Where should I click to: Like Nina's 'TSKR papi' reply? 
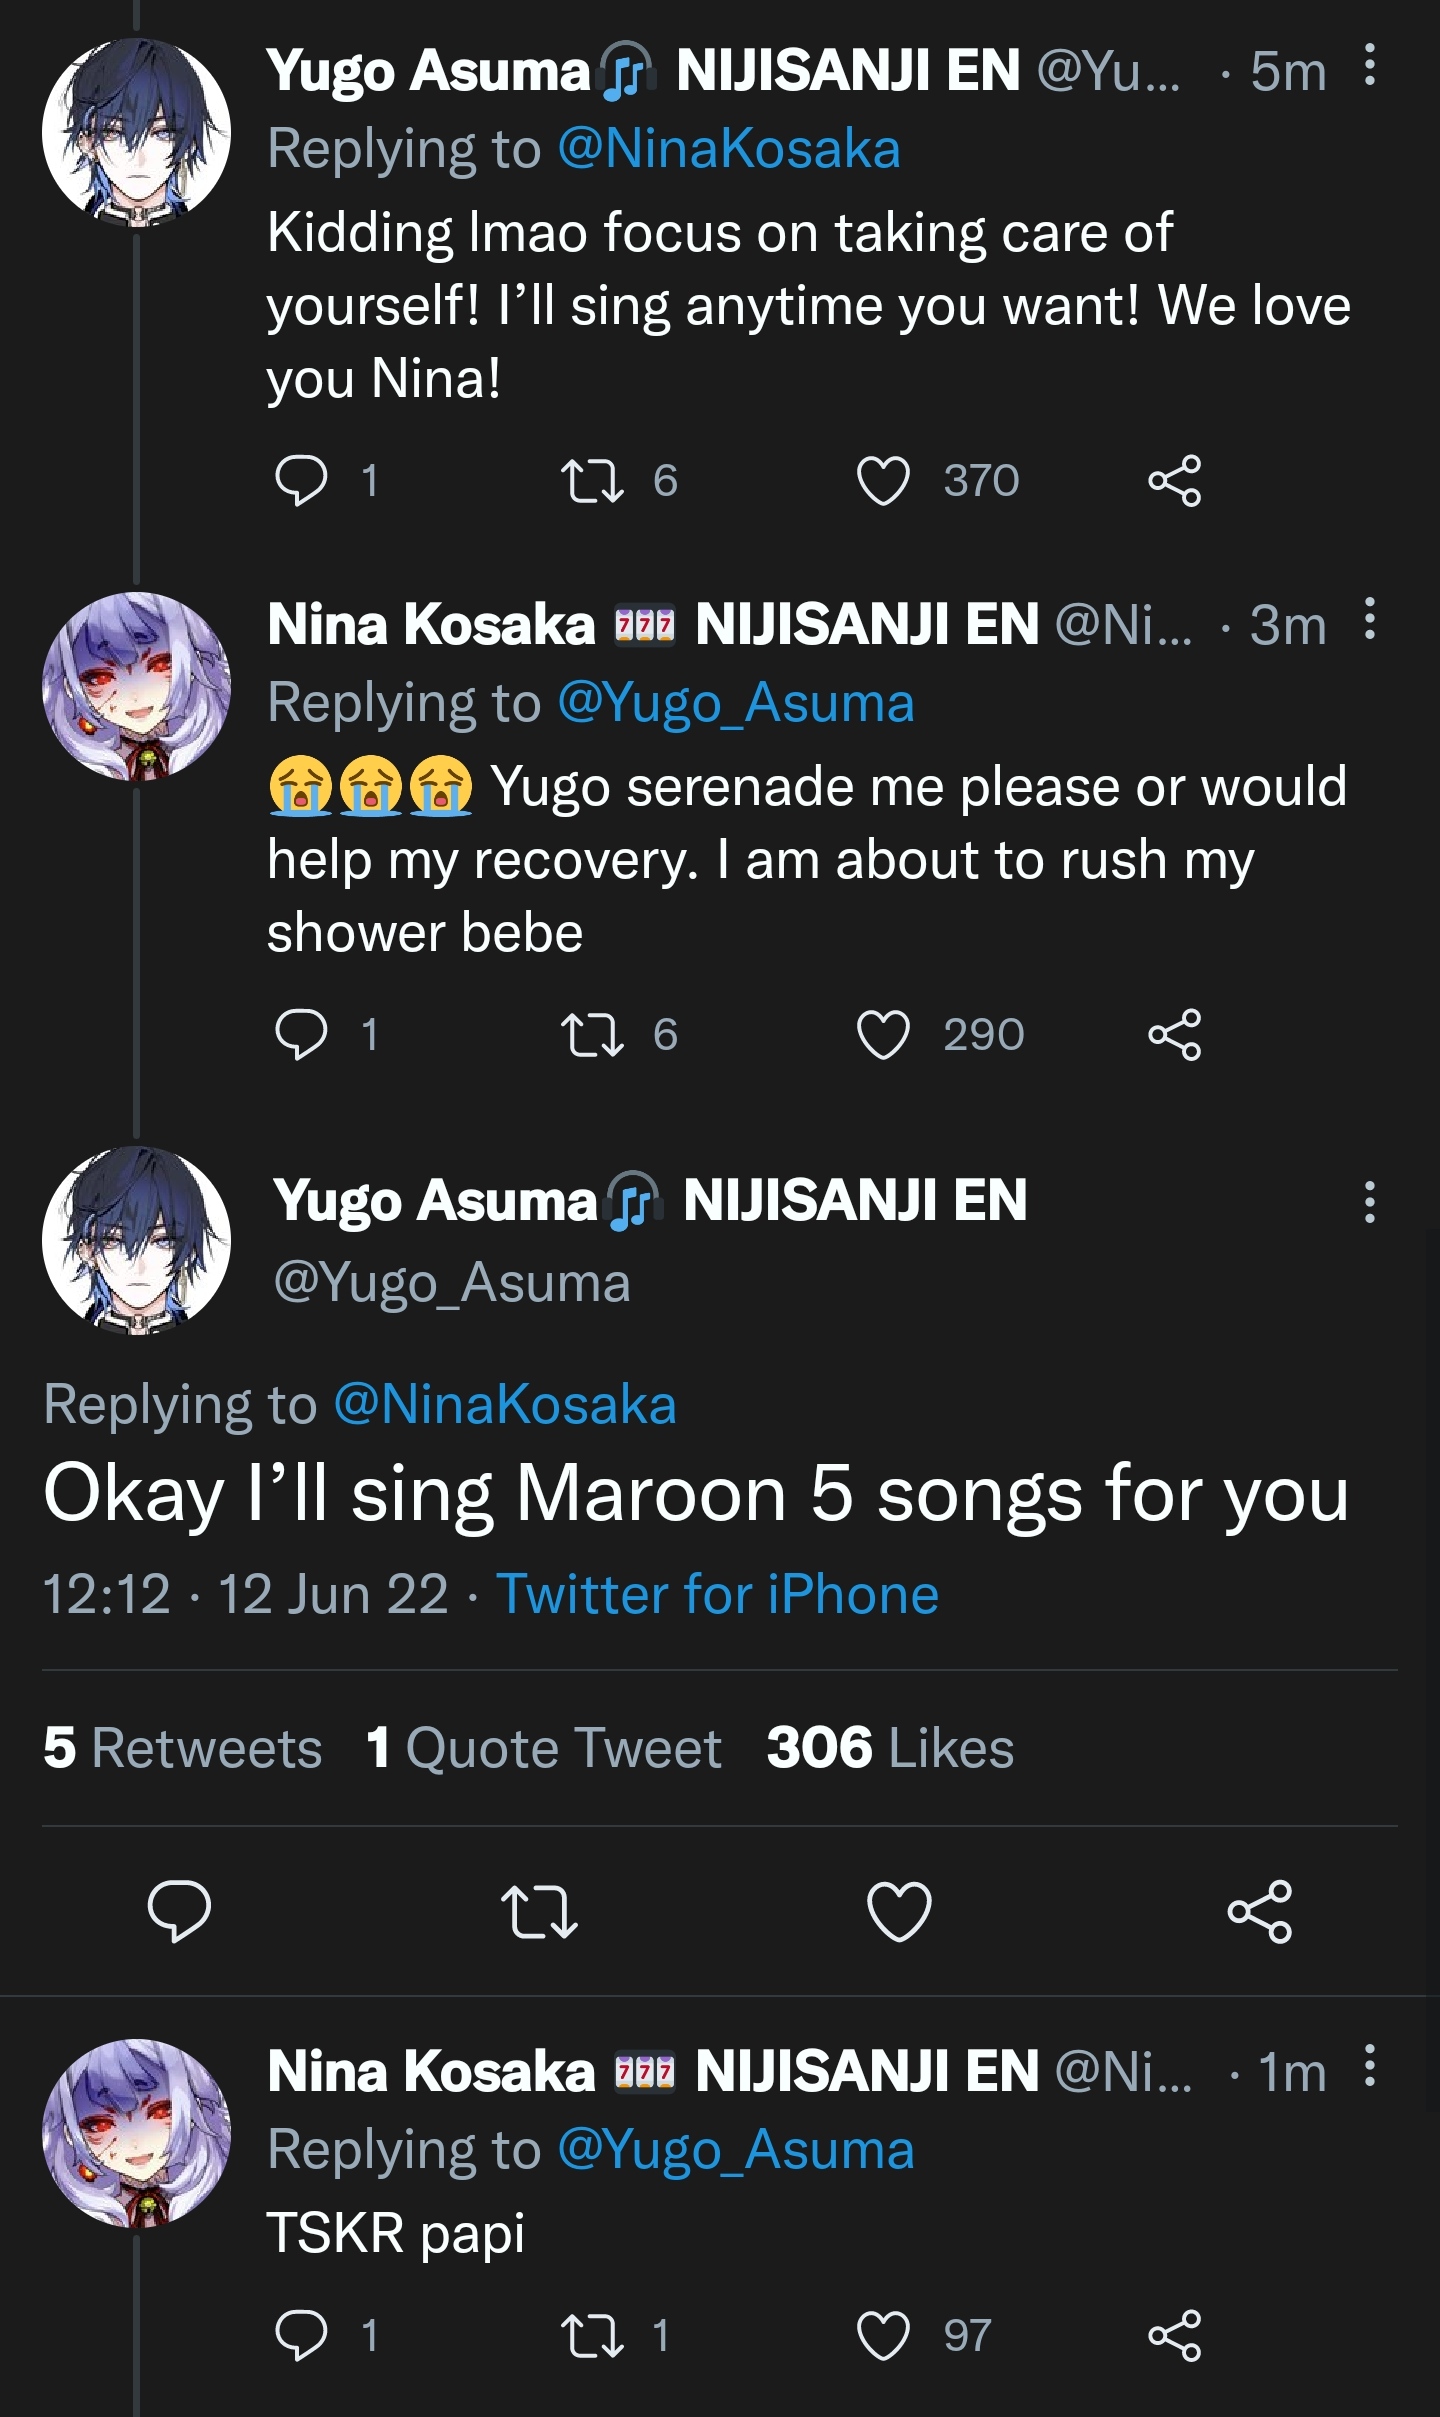tap(883, 2335)
